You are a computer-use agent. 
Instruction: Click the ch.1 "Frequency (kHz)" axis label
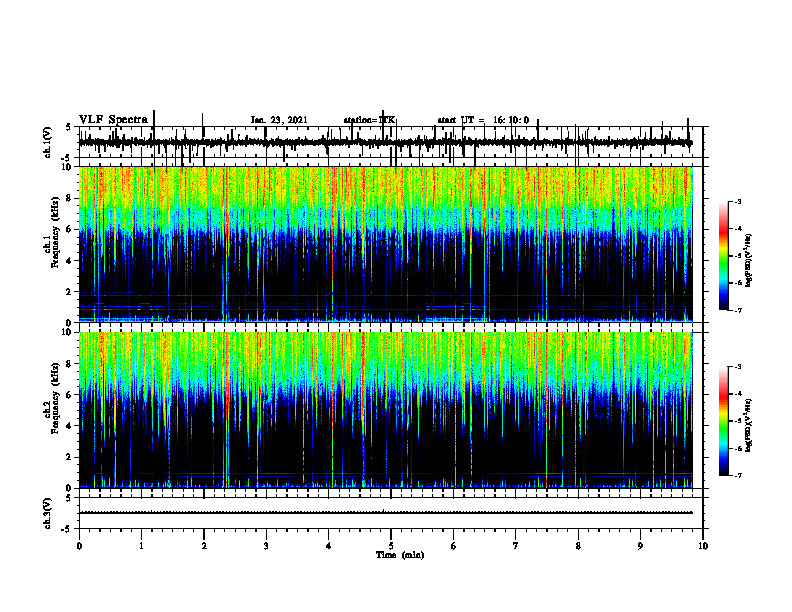coord(55,233)
